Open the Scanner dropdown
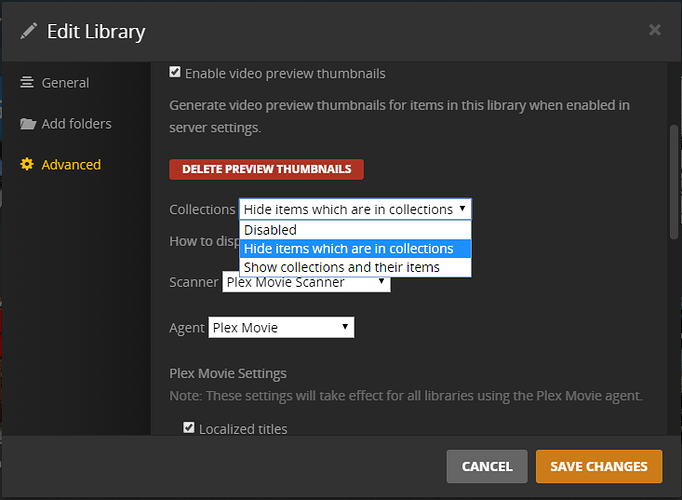The height and width of the screenshot is (500, 682). 306,283
